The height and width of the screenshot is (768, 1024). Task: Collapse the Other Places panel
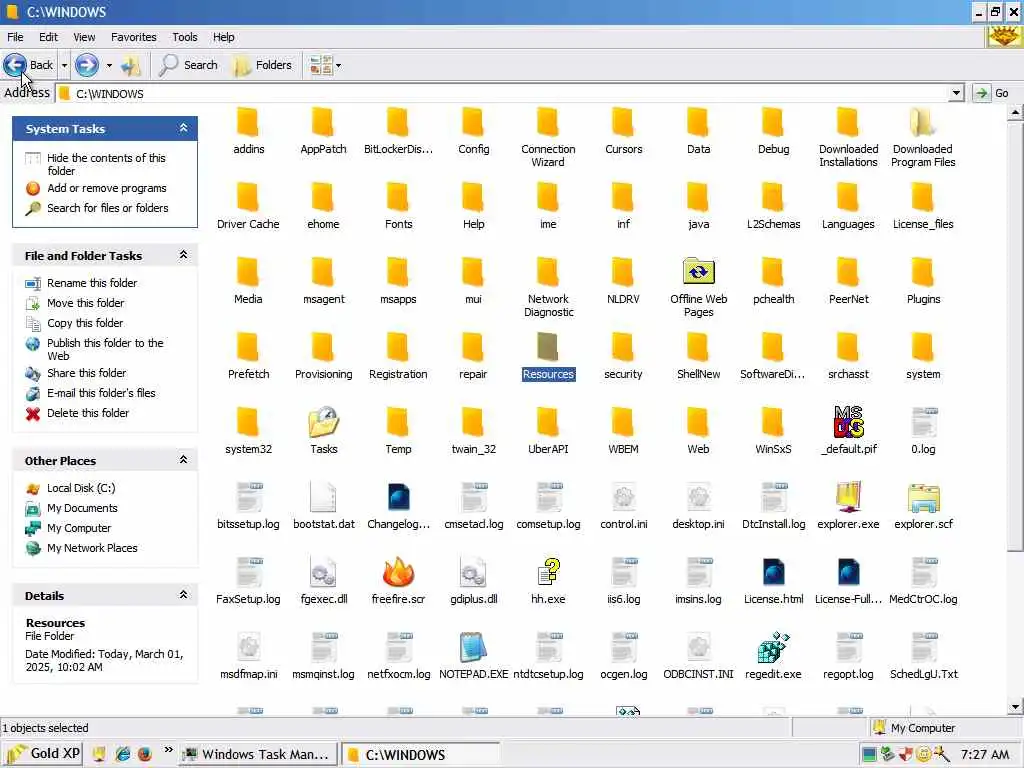click(x=184, y=460)
